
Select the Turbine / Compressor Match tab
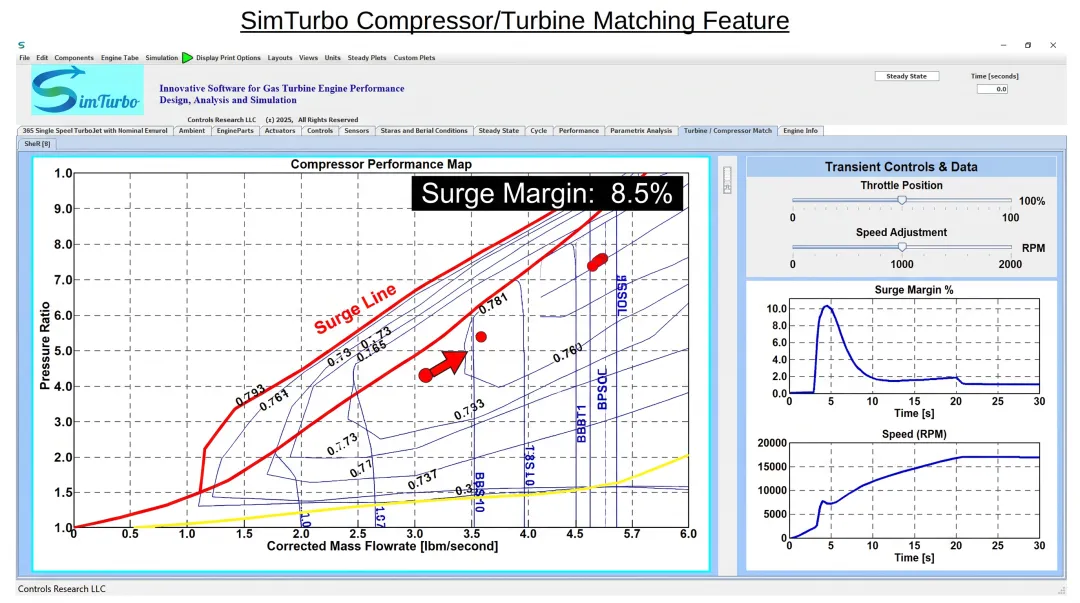[728, 131]
